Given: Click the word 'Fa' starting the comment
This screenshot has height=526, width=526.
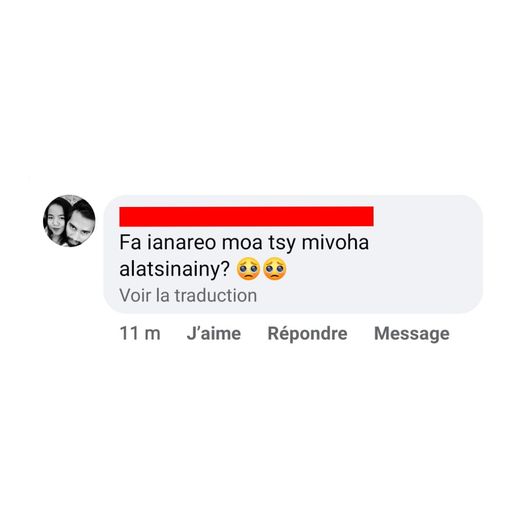Looking at the screenshot, I should click(130, 243).
